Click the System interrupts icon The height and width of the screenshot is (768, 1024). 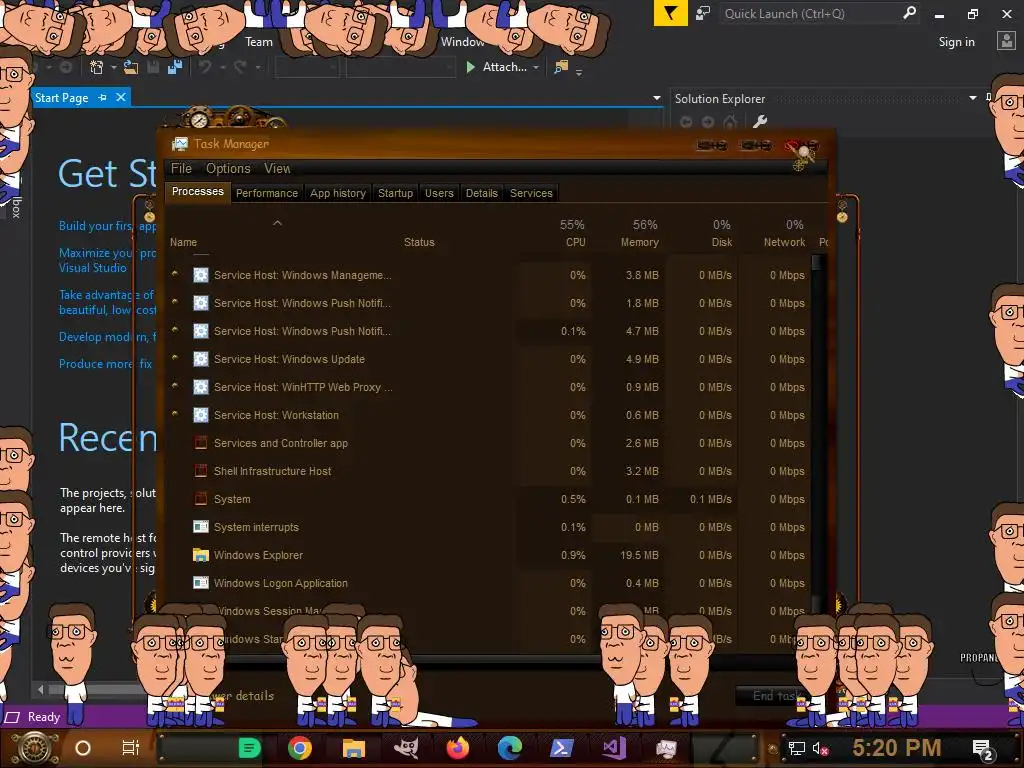coord(200,527)
